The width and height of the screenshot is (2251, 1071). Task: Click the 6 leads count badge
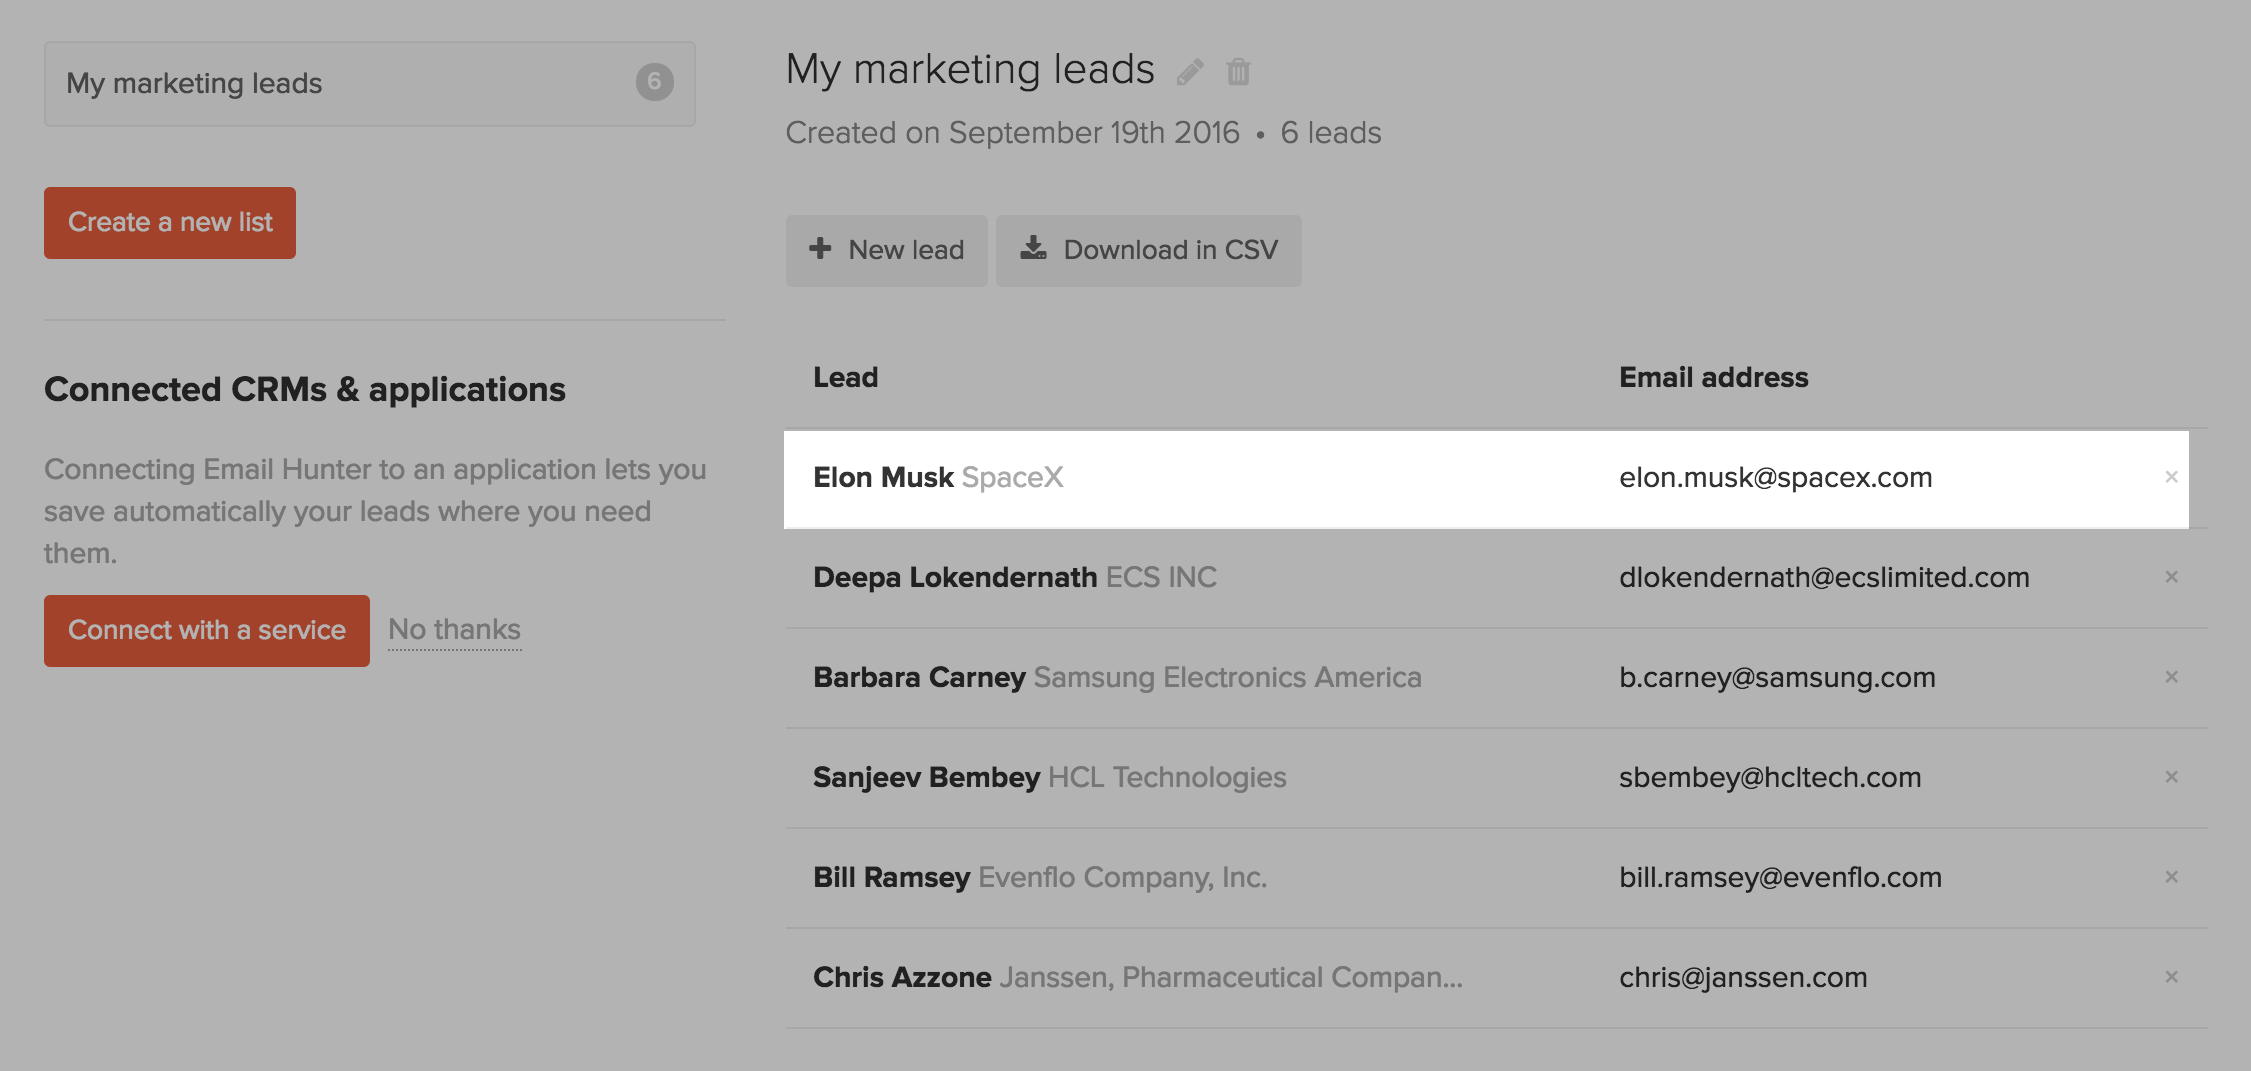pos(655,82)
